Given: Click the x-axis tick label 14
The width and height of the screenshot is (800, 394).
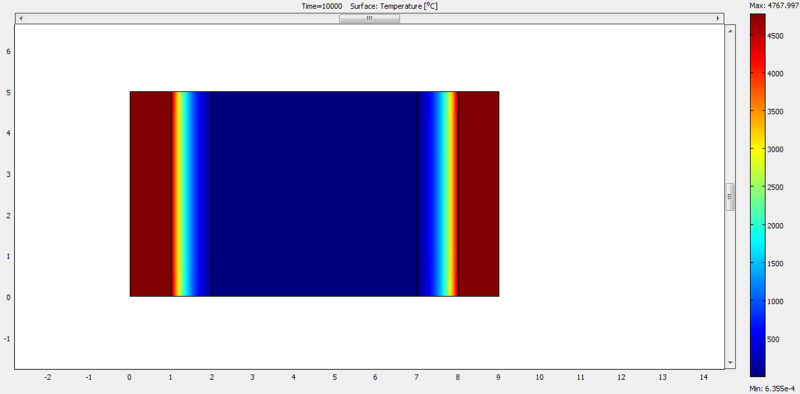Looking at the screenshot, I should (704, 377).
